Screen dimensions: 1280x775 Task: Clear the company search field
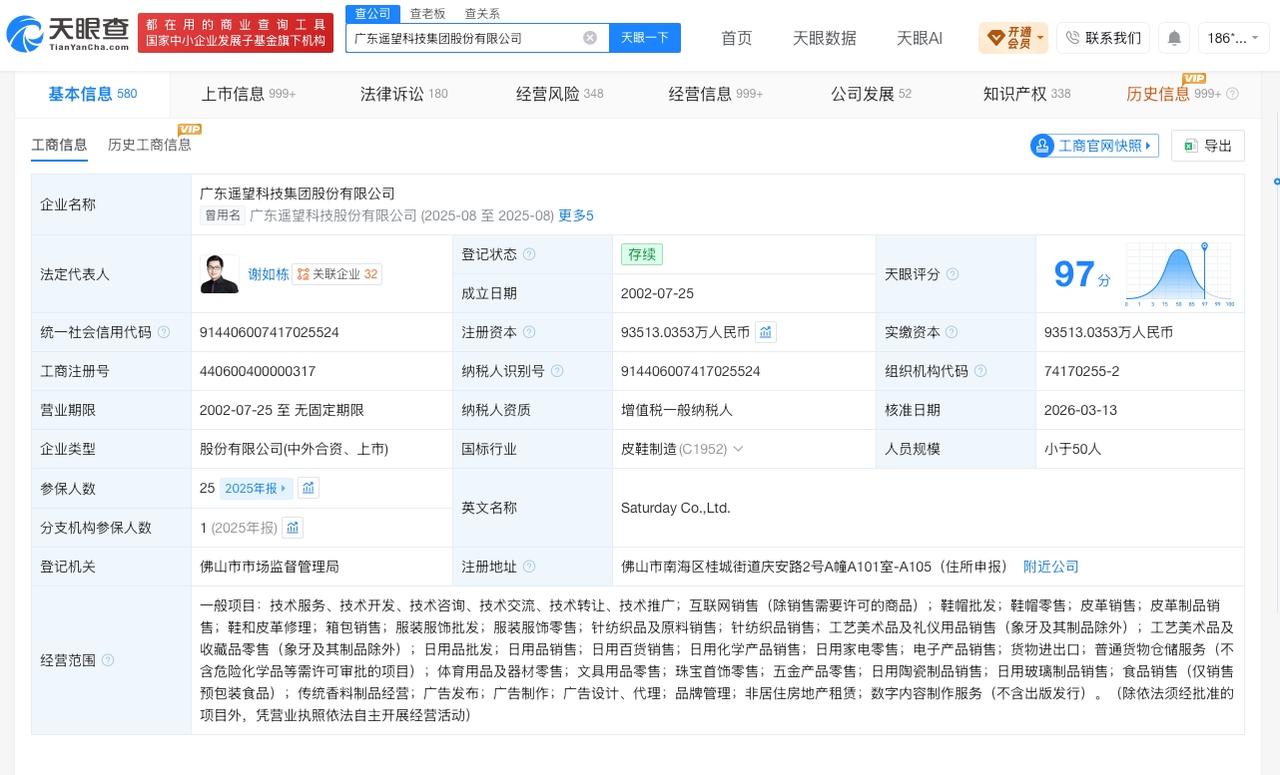(x=590, y=38)
